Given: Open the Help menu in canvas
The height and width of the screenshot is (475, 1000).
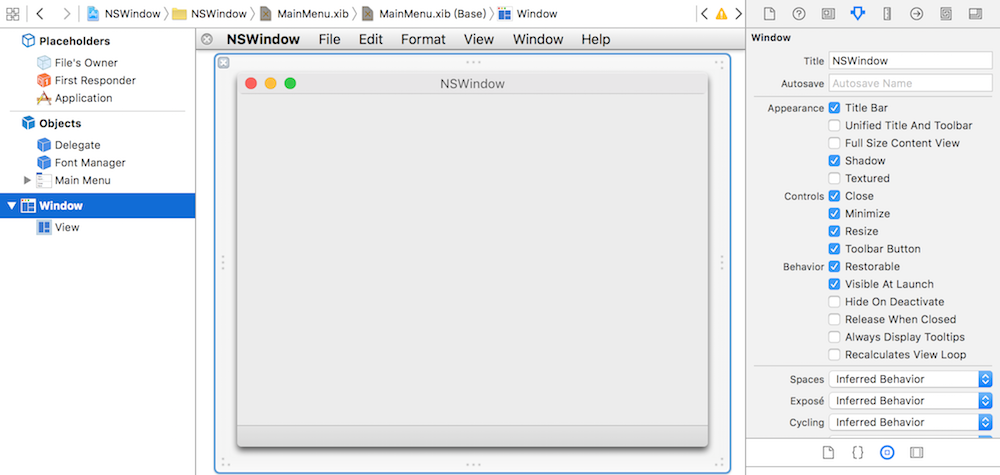Looking at the screenshot, I should coord(596,40).
